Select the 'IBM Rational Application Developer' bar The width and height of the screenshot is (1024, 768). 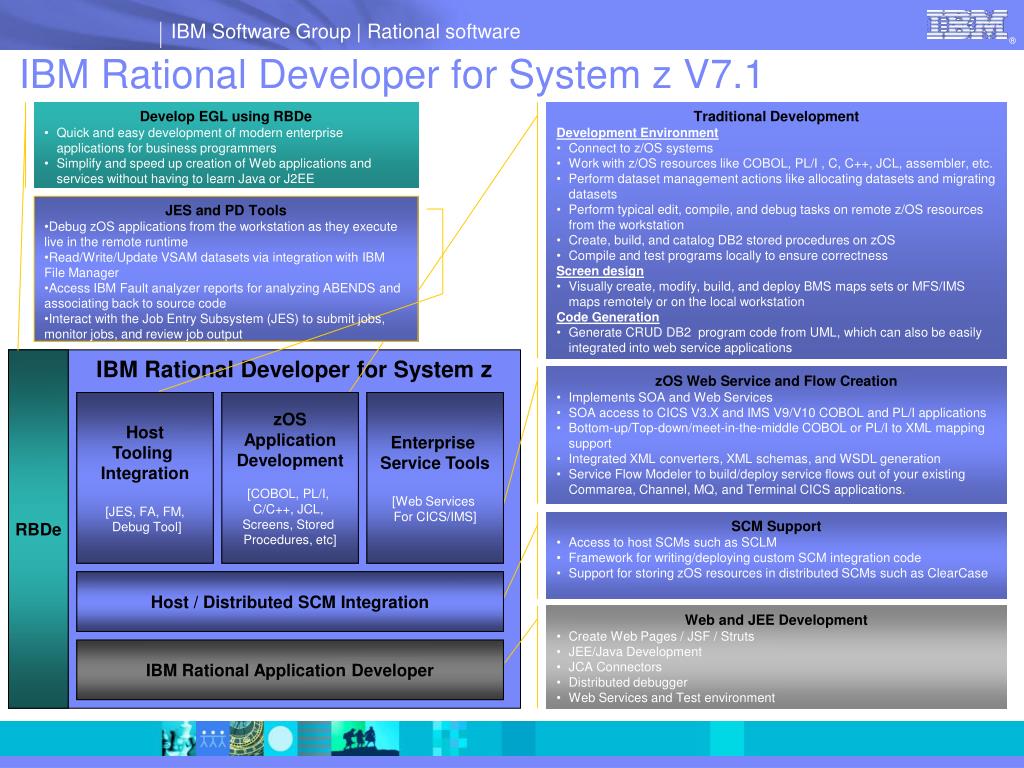[290, 670]
